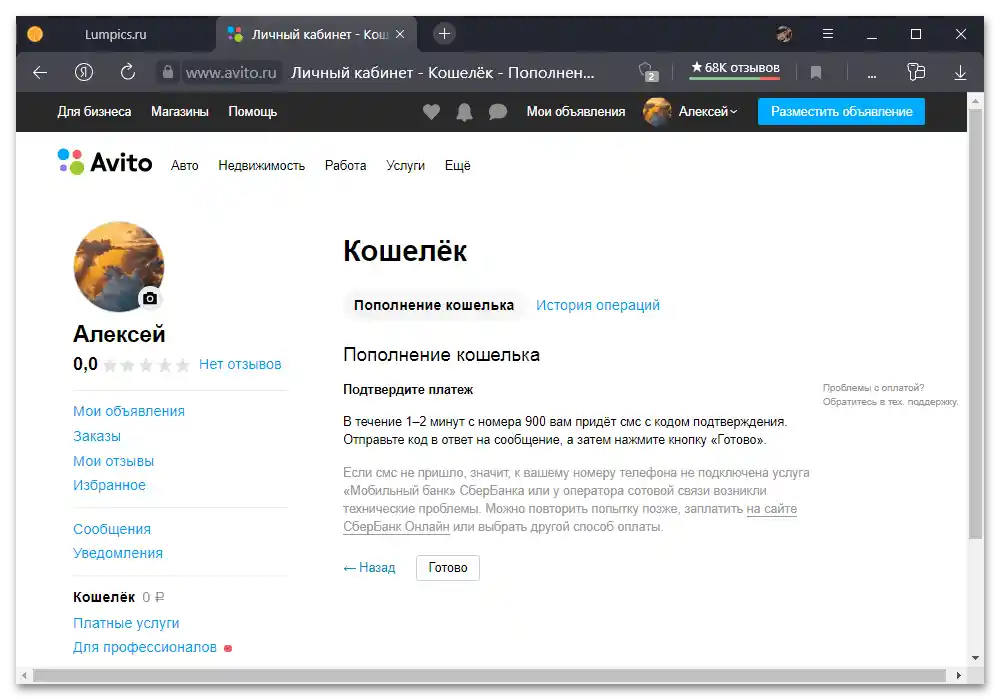Viewport: 1000px width, 700px height.
Task: Open the browser collections side panel icon
Action: coord(916,72)
